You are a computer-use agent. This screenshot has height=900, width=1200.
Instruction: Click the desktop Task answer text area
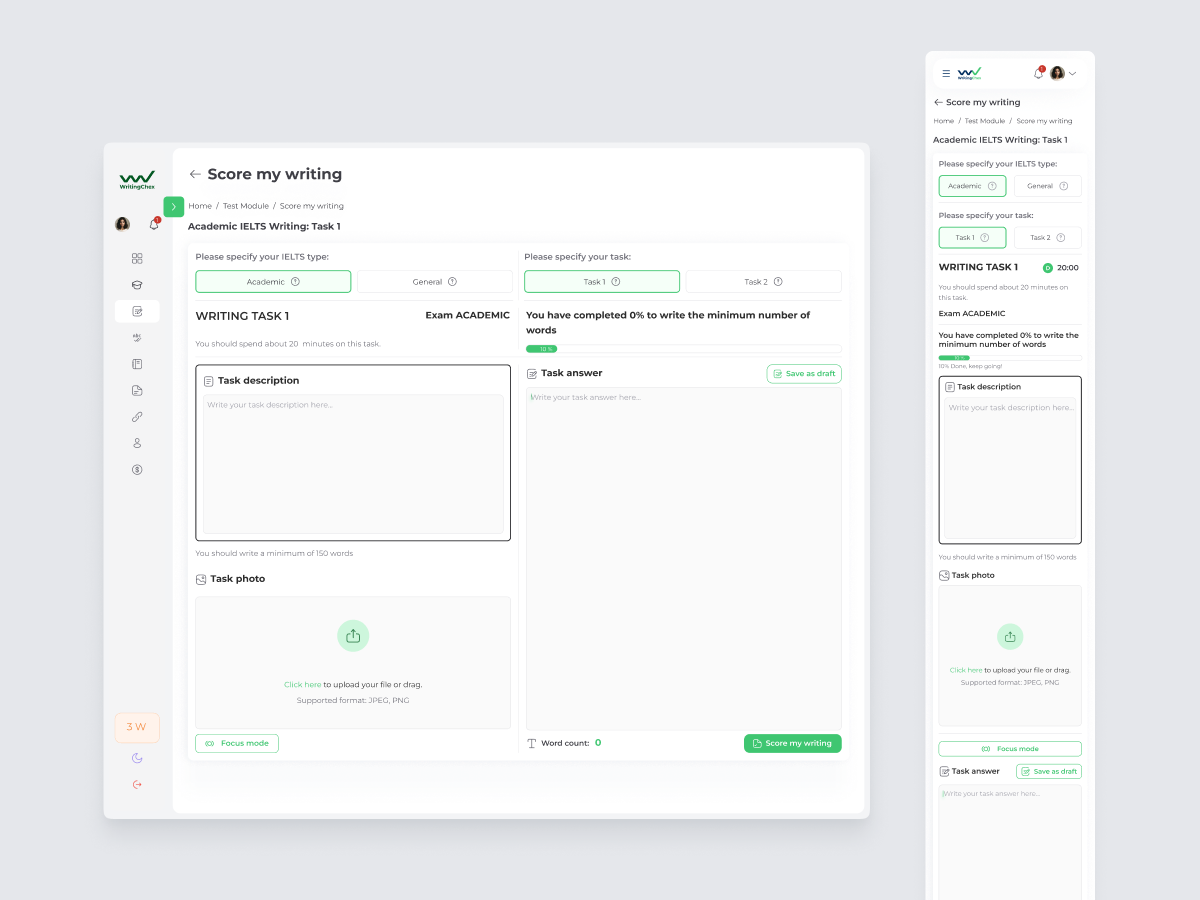pos(684,559)
